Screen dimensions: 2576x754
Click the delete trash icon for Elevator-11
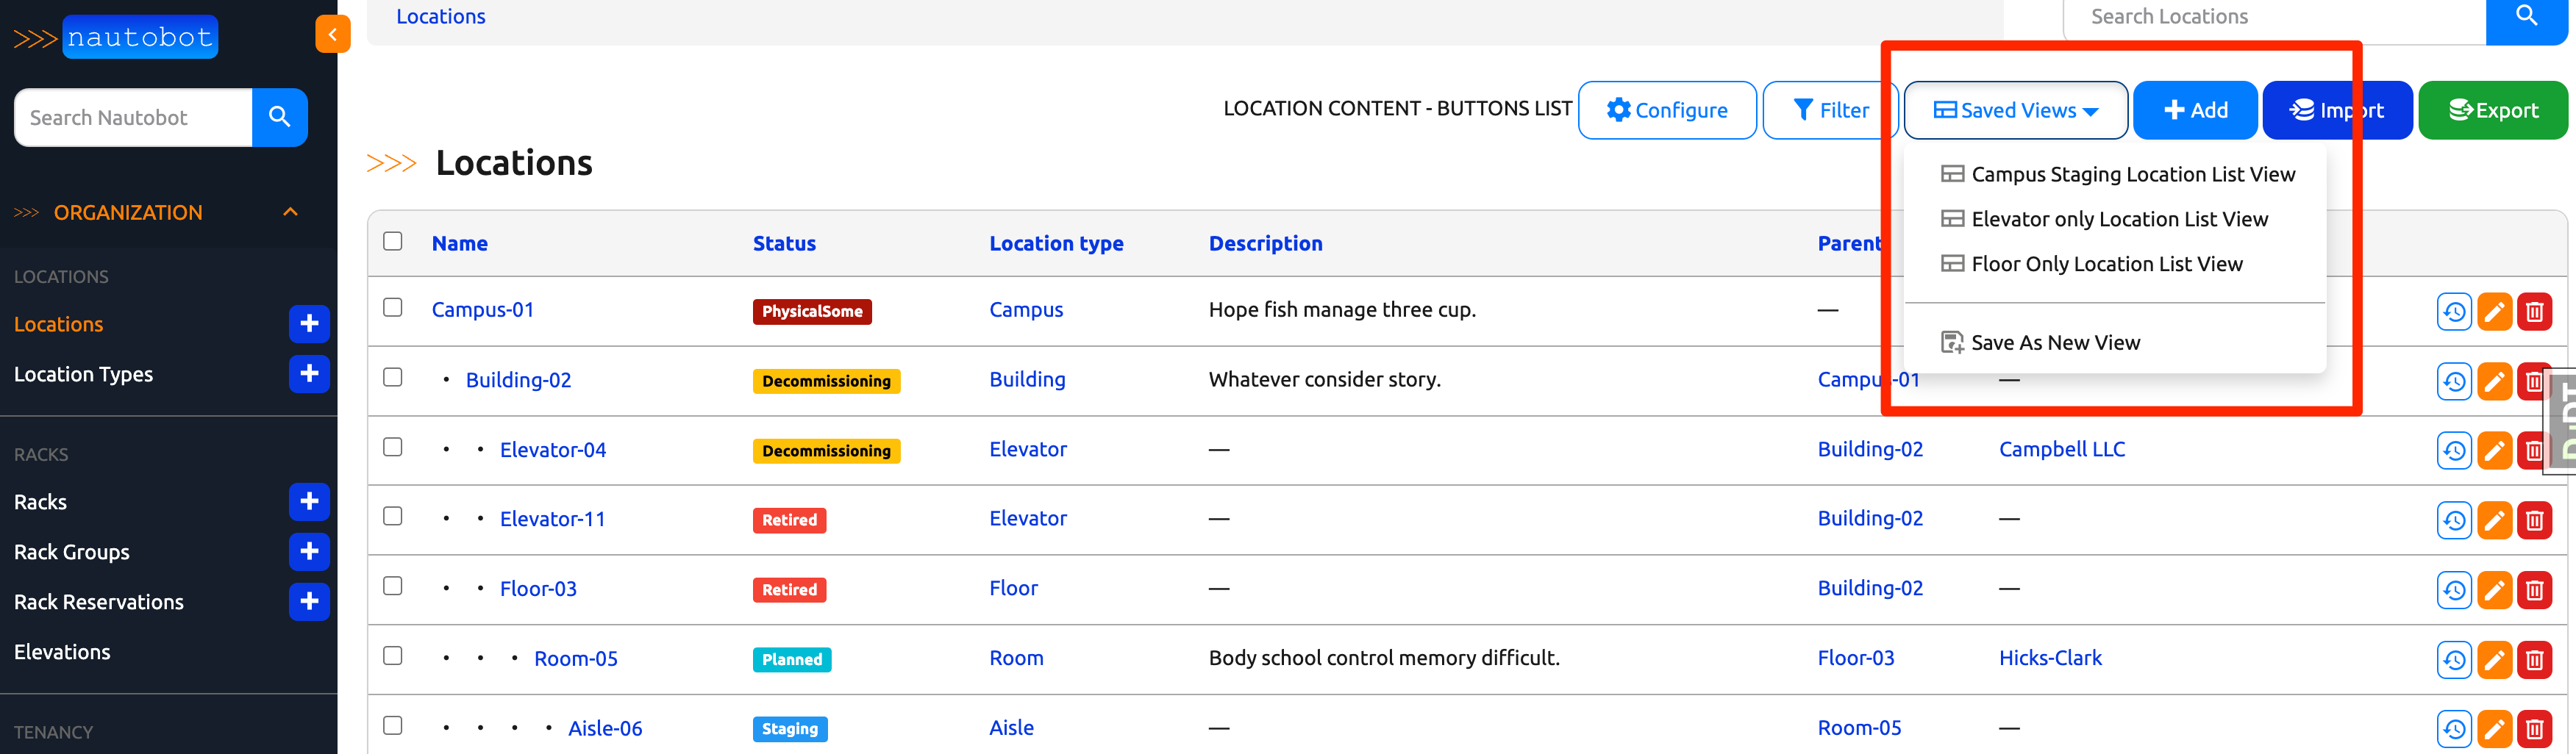2535,520
